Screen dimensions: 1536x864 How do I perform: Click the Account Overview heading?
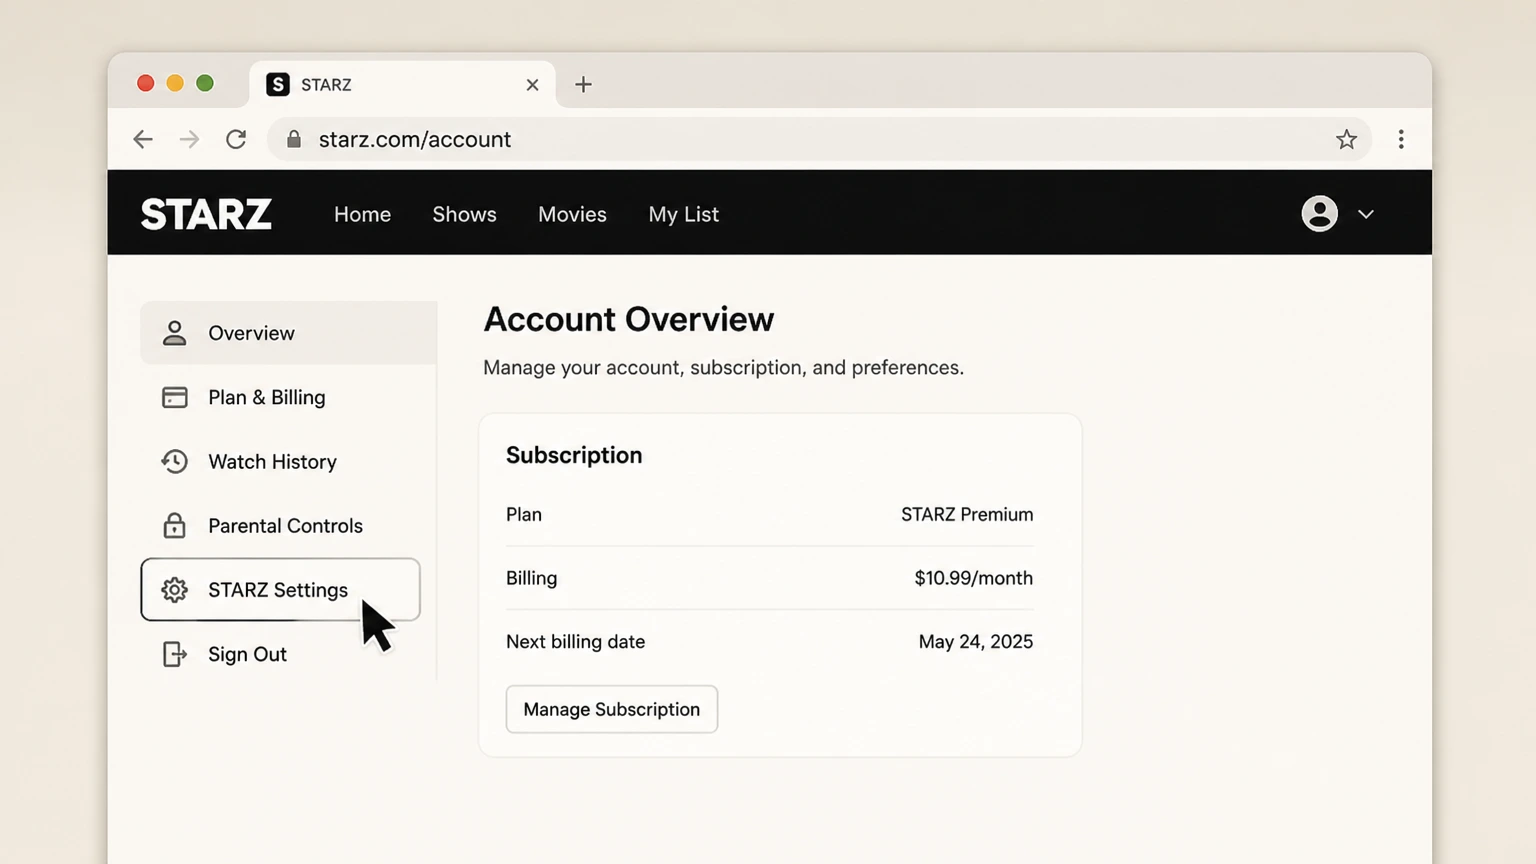click(629, 319)
